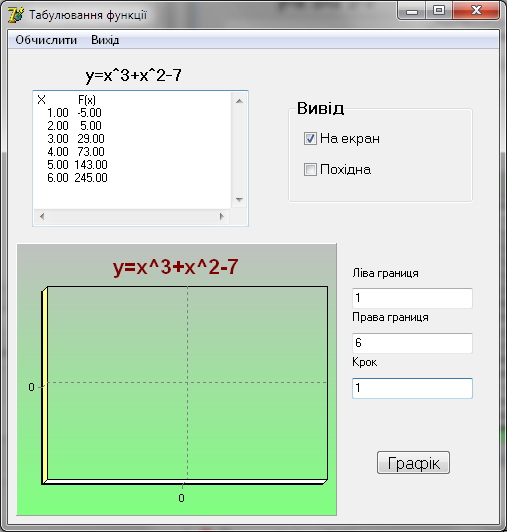The width and height of the screenshot is (507, 532).
Task: Open the Обчислити menu
Action: click(46, 40)
